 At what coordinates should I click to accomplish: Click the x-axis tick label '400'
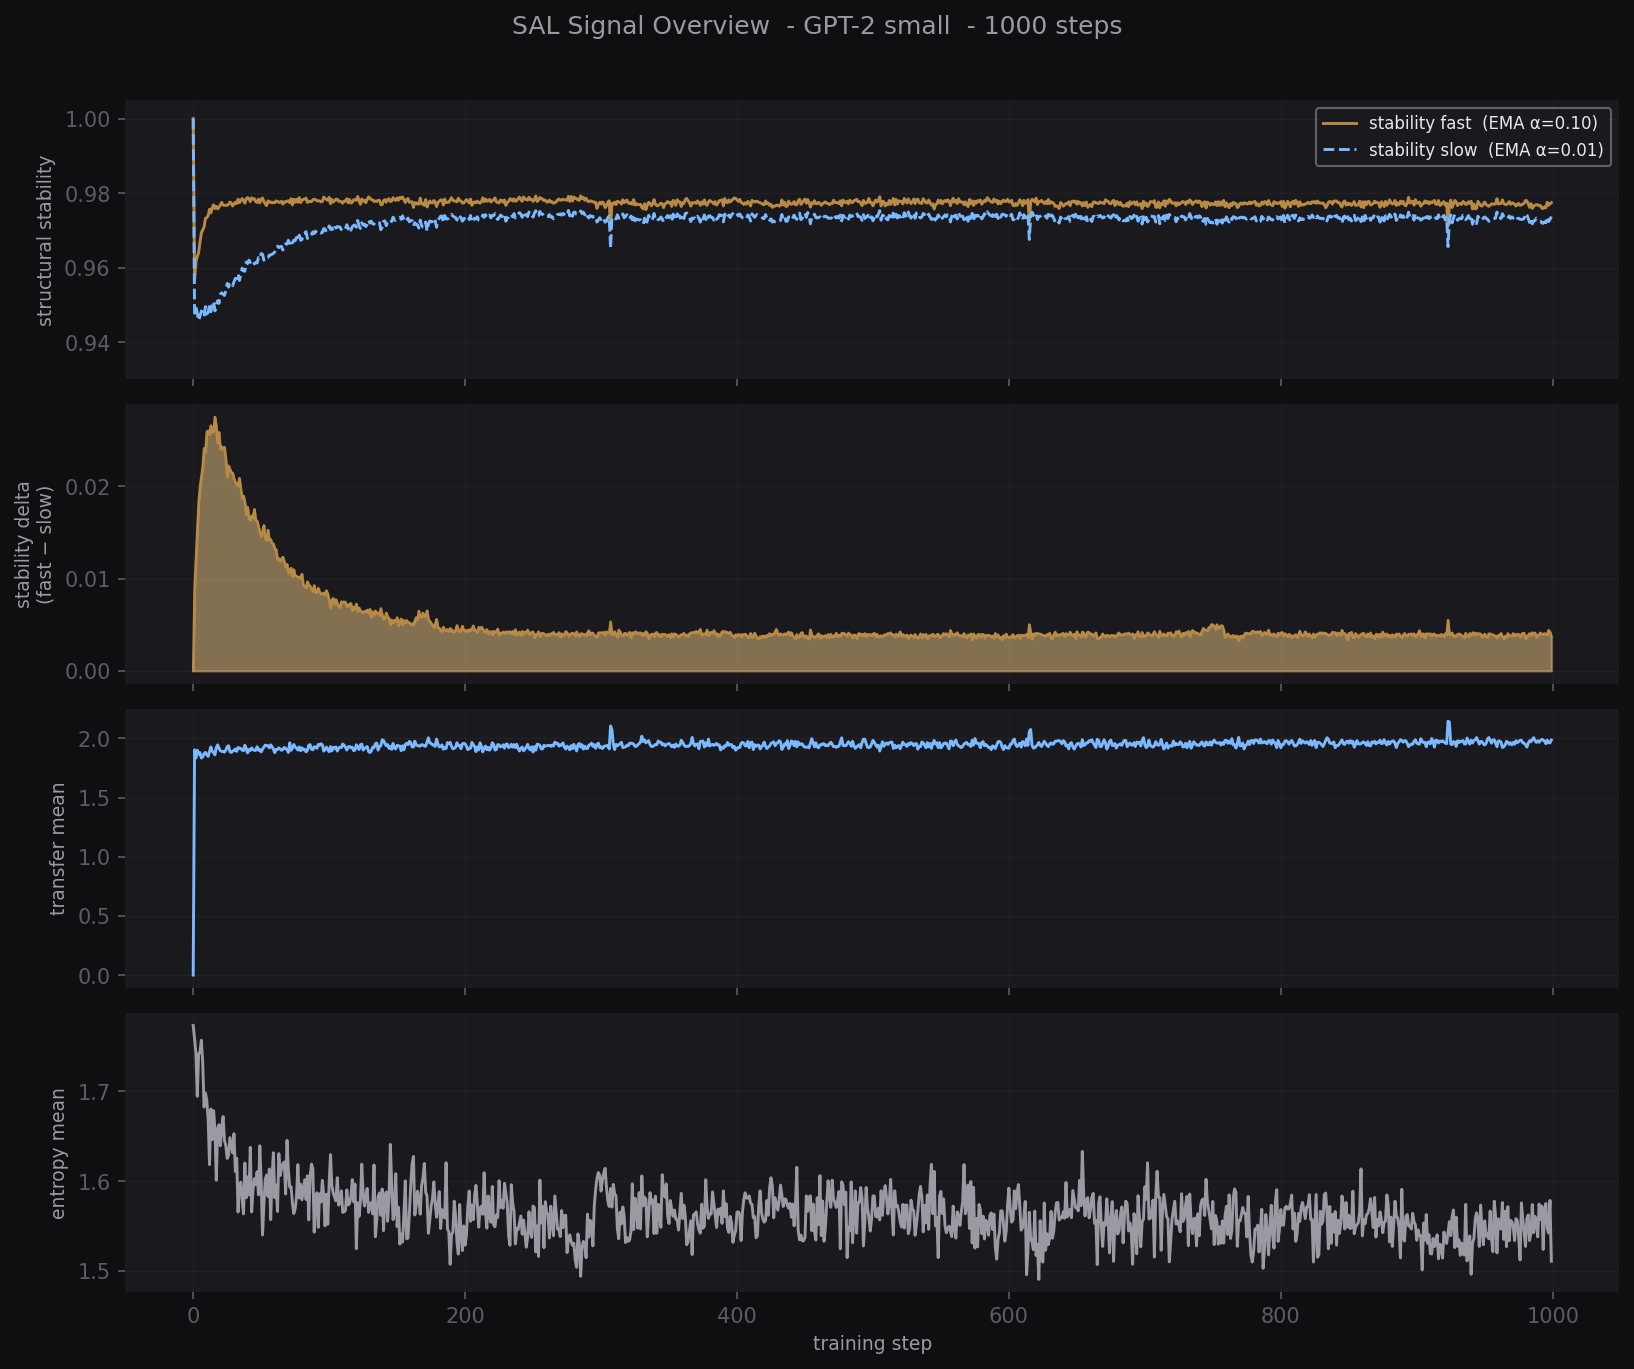click(x=737, y=1316)
